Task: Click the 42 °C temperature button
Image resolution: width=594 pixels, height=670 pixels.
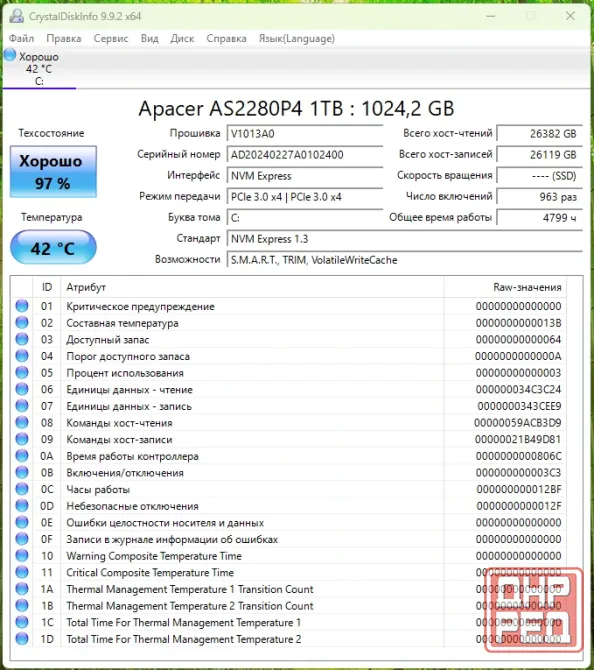Action: (53, 247)
